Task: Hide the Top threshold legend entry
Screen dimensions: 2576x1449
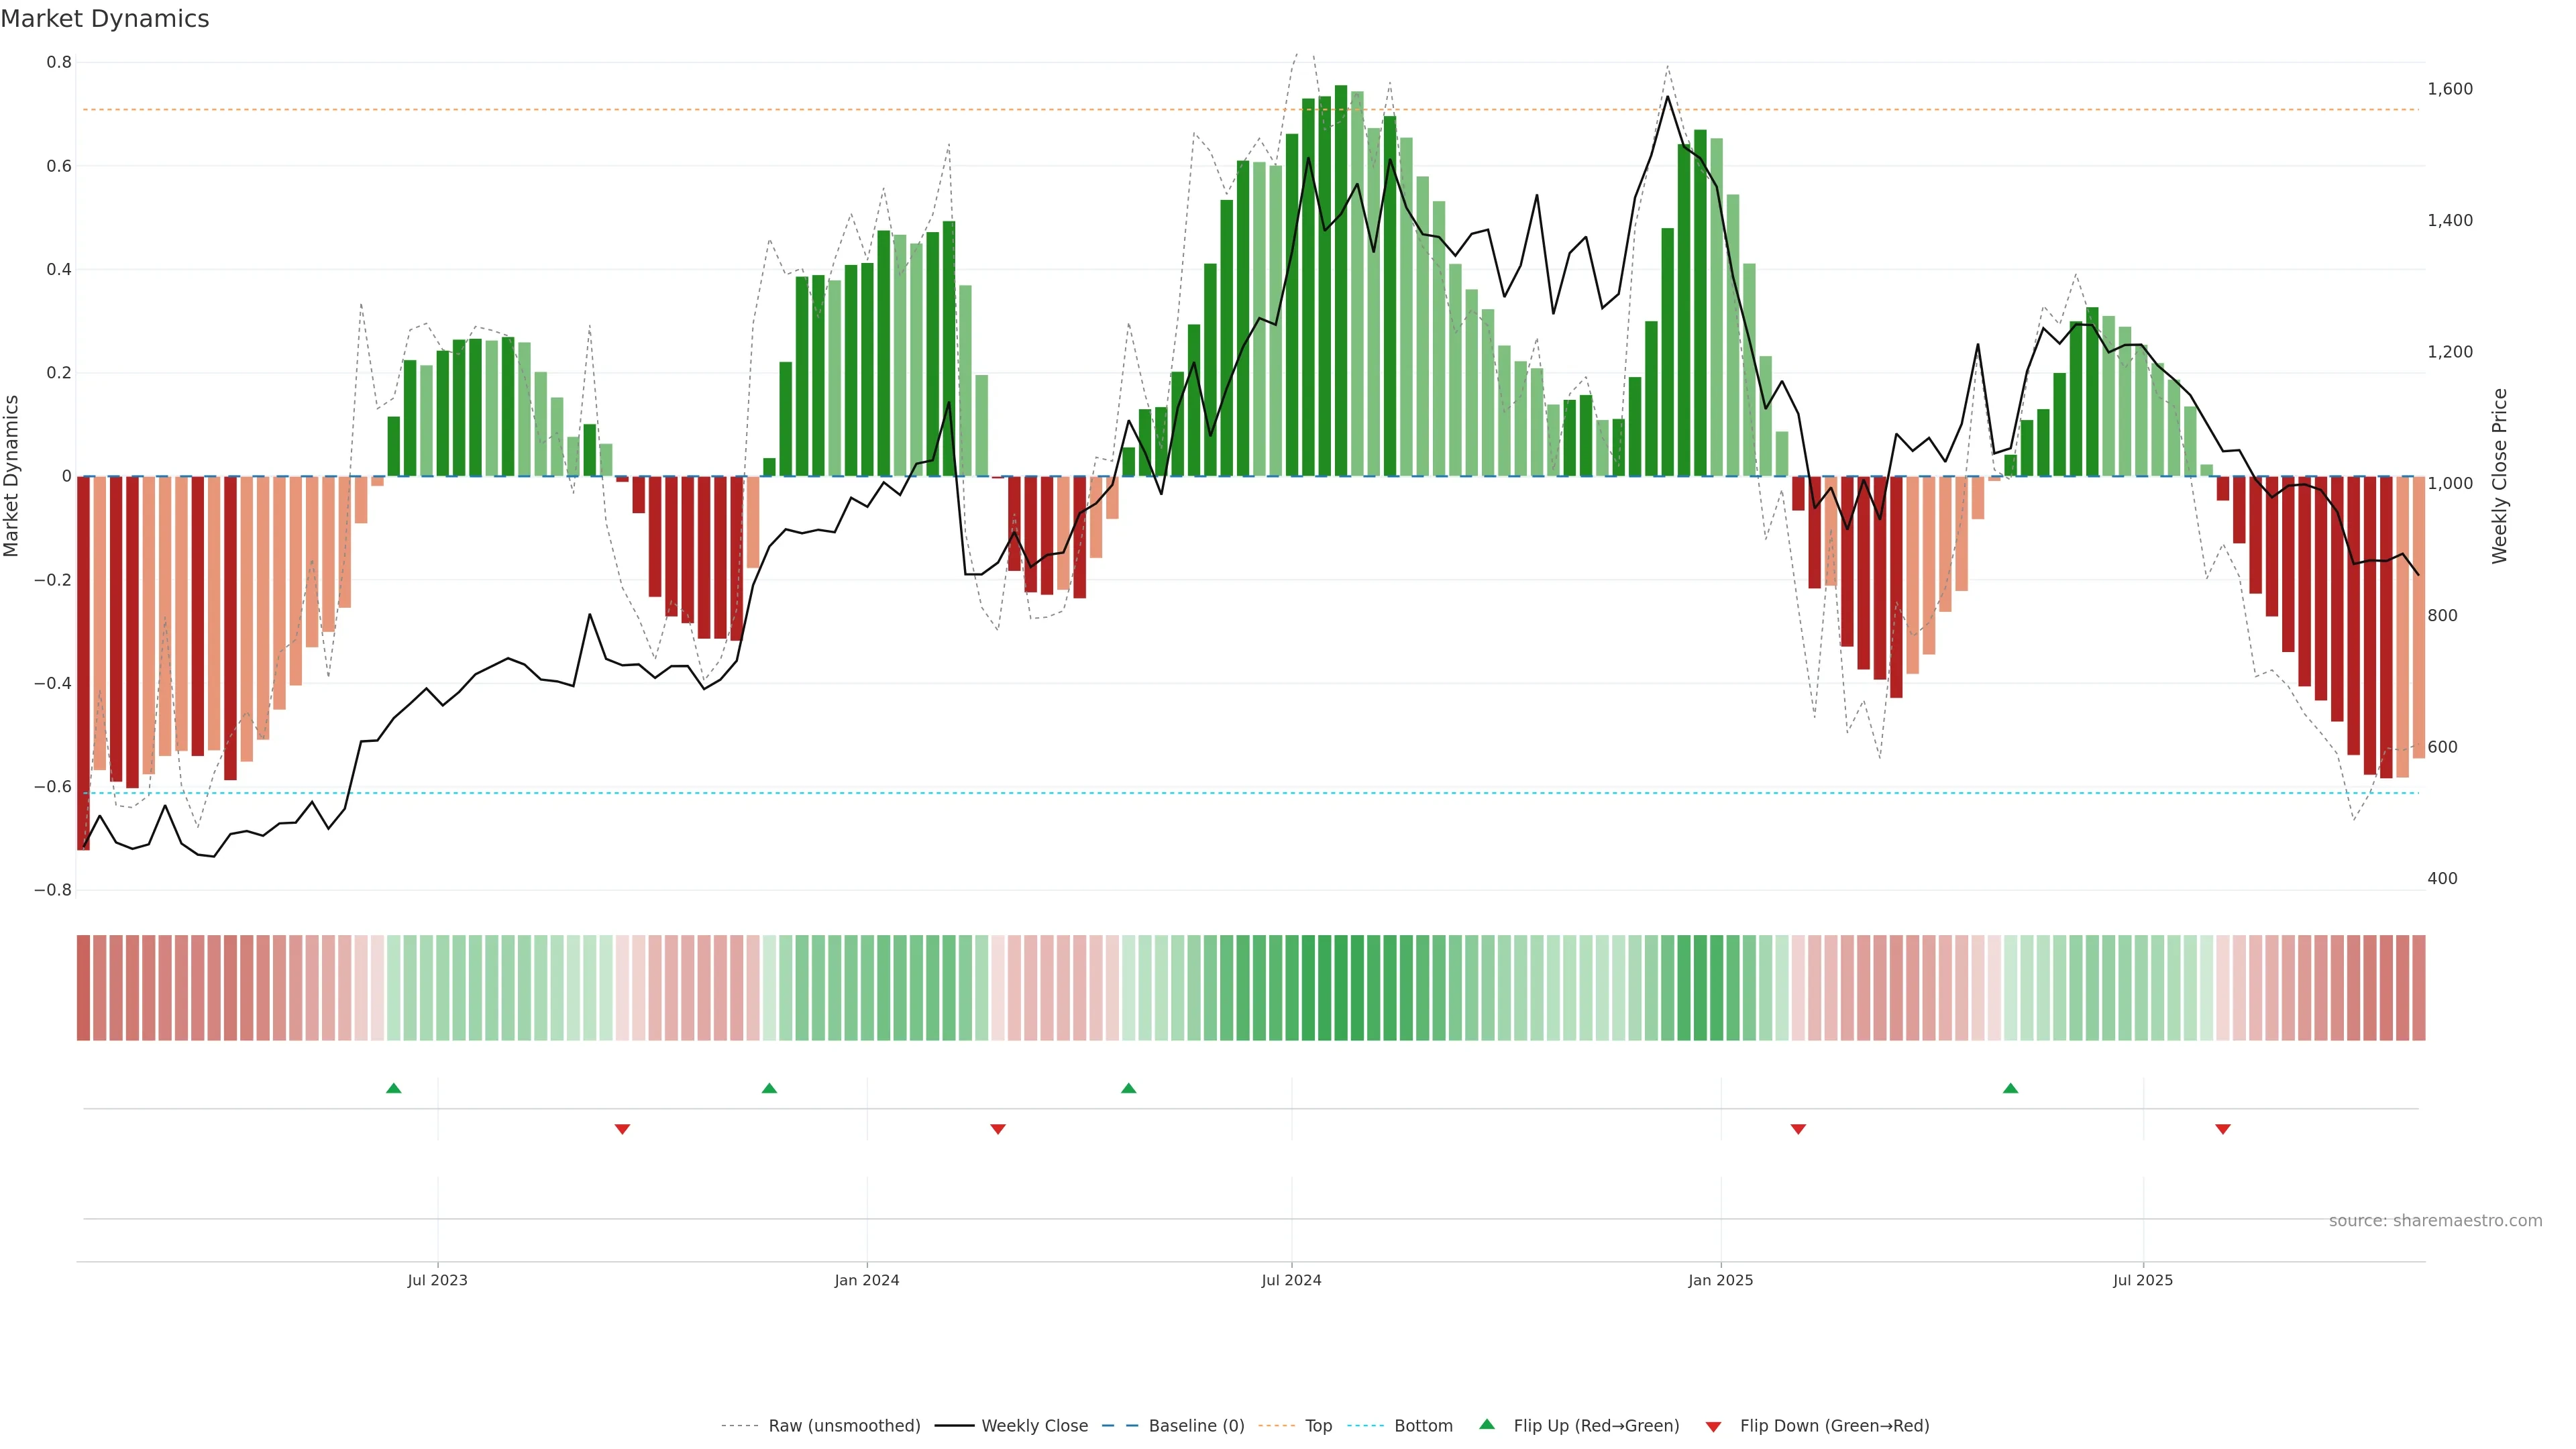Action: pyautogui.click(x=1318, y=1426)
